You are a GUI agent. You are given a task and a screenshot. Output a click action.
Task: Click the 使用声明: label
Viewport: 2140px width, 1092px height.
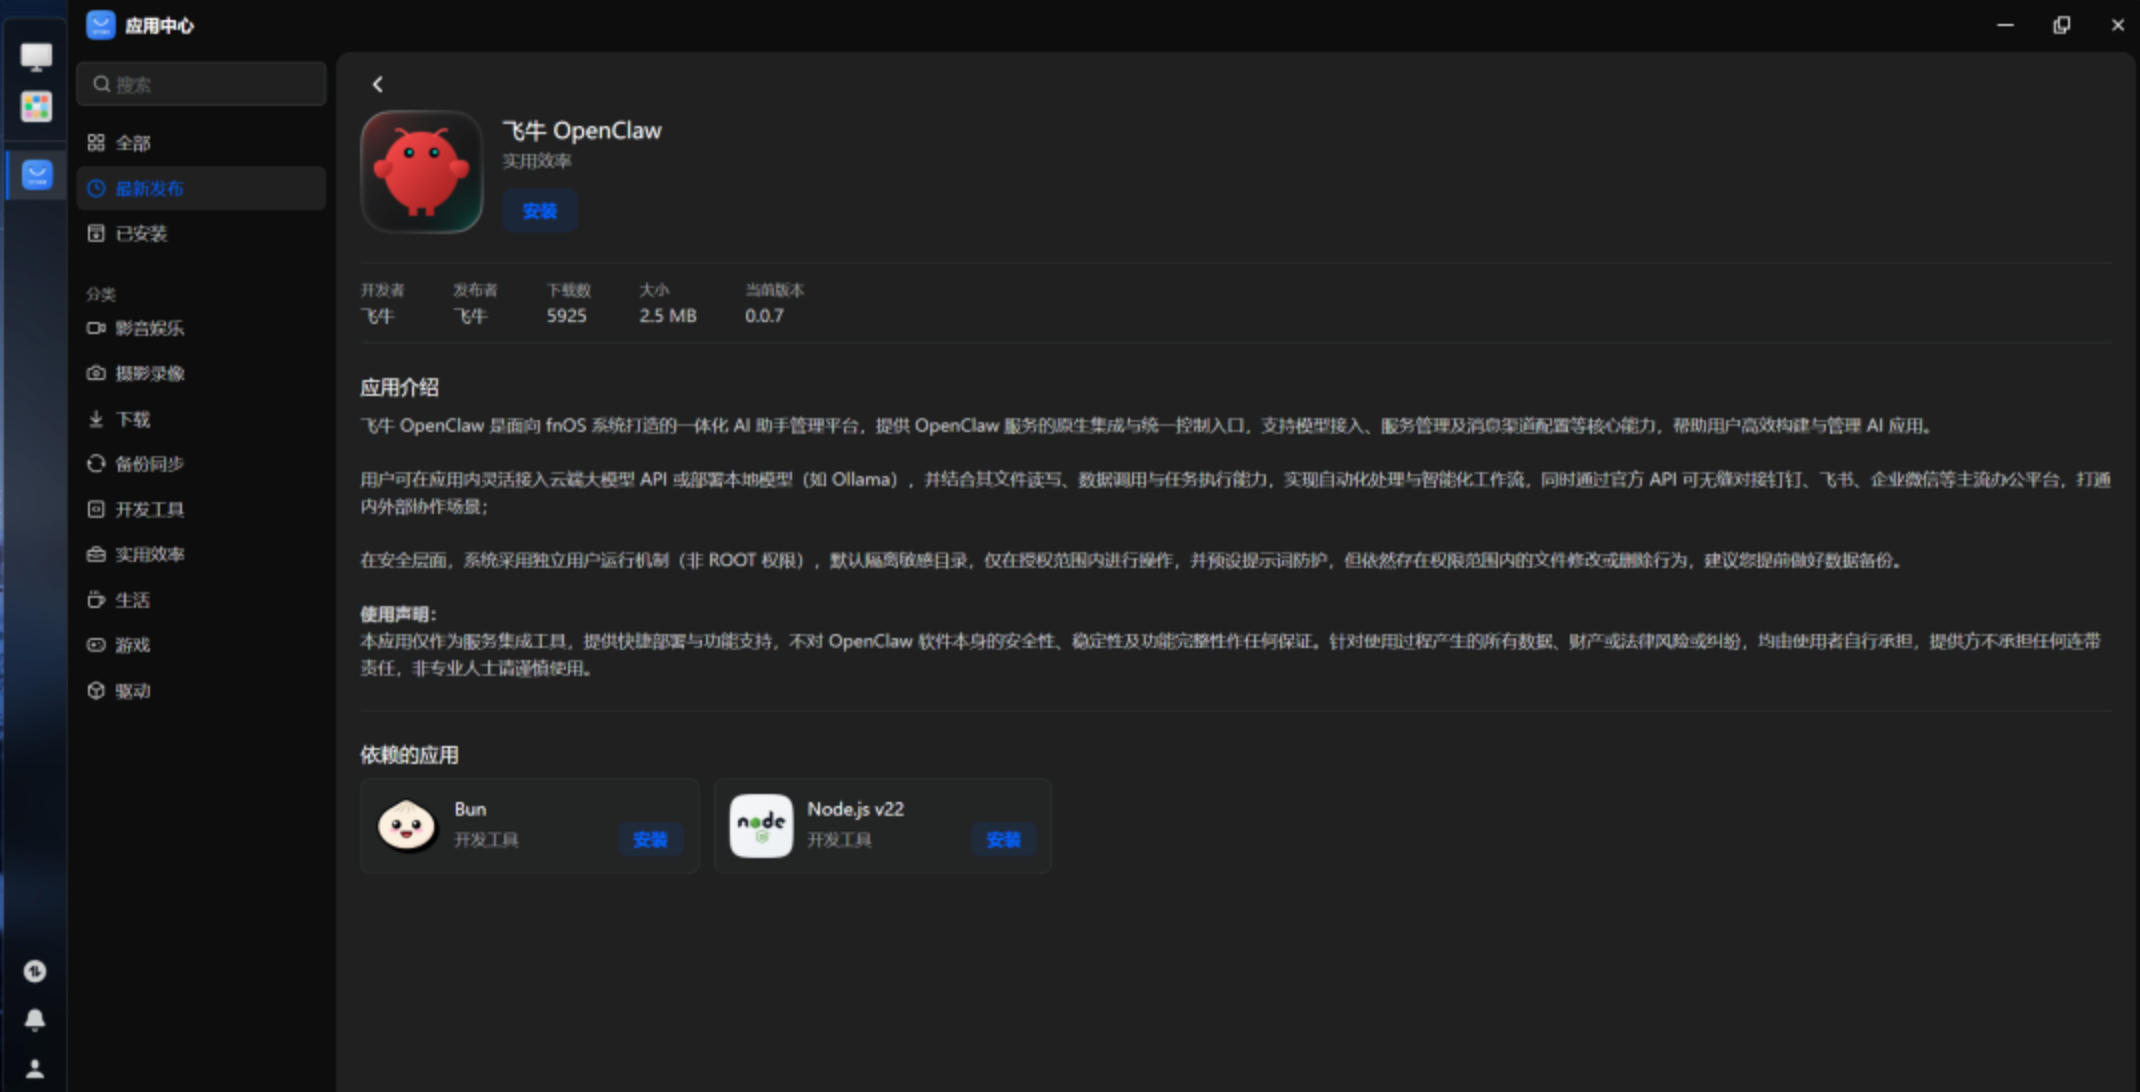tap(398, 614)
